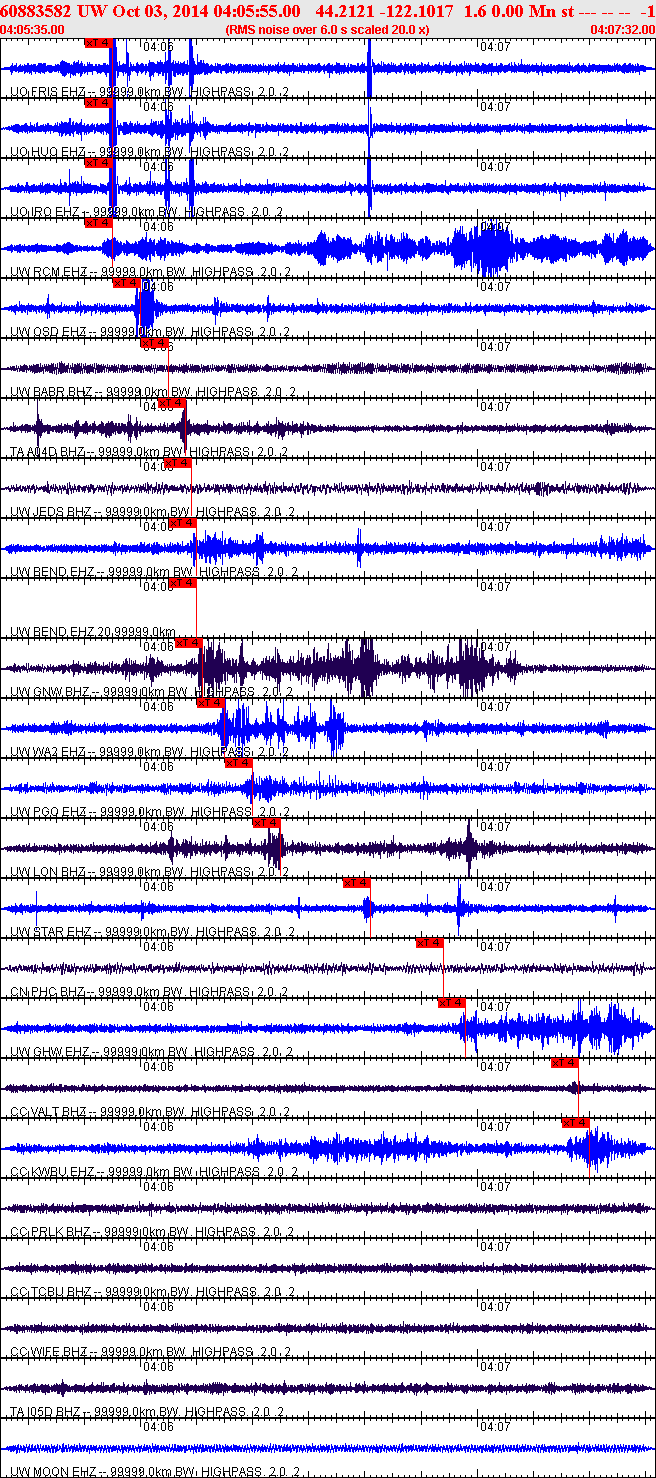
Task: Select the pick flag on UW PGO trace
Action: pos(239,762)
